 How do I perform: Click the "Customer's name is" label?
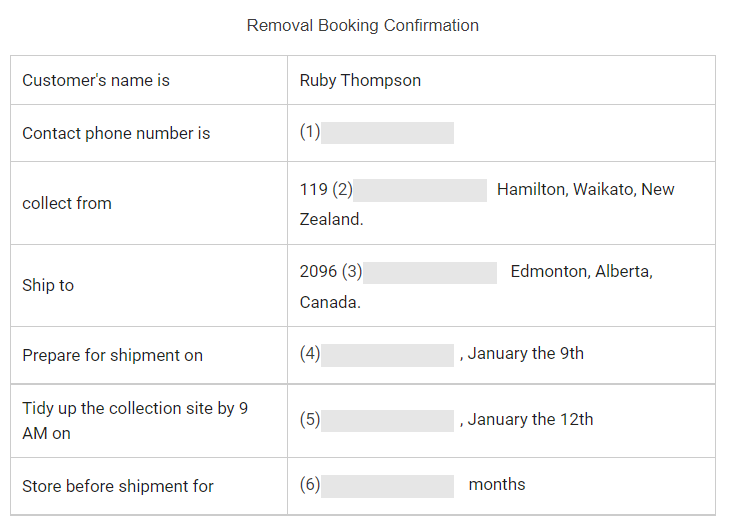point(96,81)
